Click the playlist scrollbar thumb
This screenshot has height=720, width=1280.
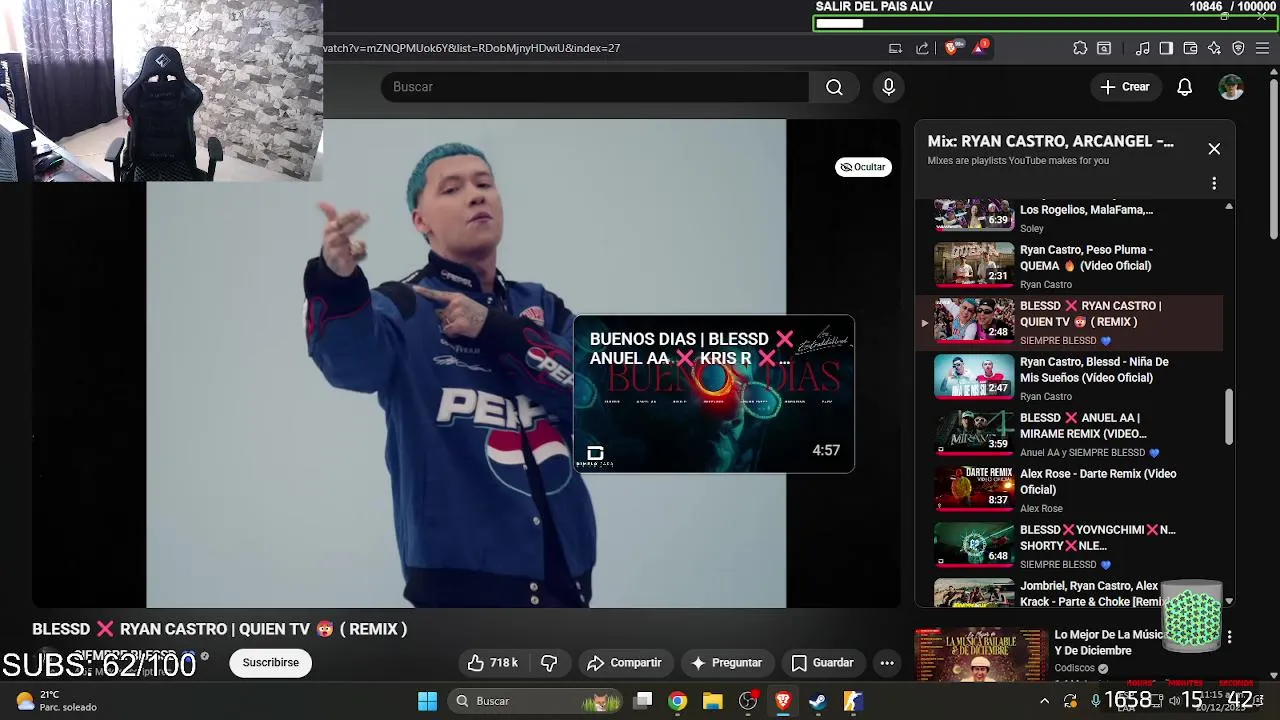click(x=1229, y=416)
